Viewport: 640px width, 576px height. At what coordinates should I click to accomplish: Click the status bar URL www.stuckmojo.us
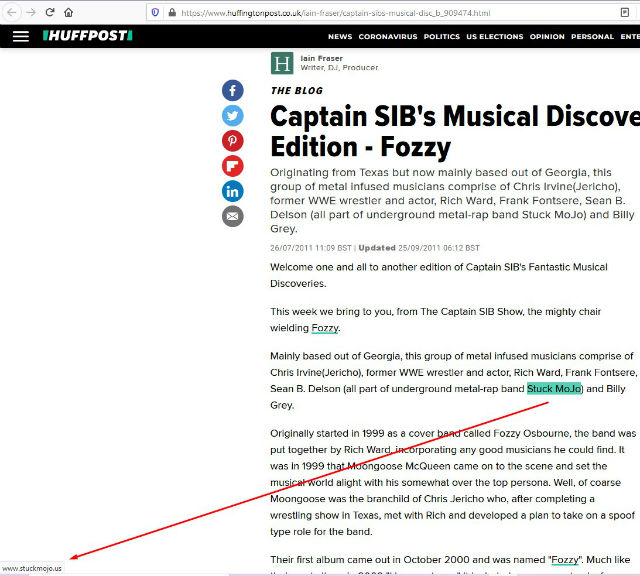tap(32, 568)
